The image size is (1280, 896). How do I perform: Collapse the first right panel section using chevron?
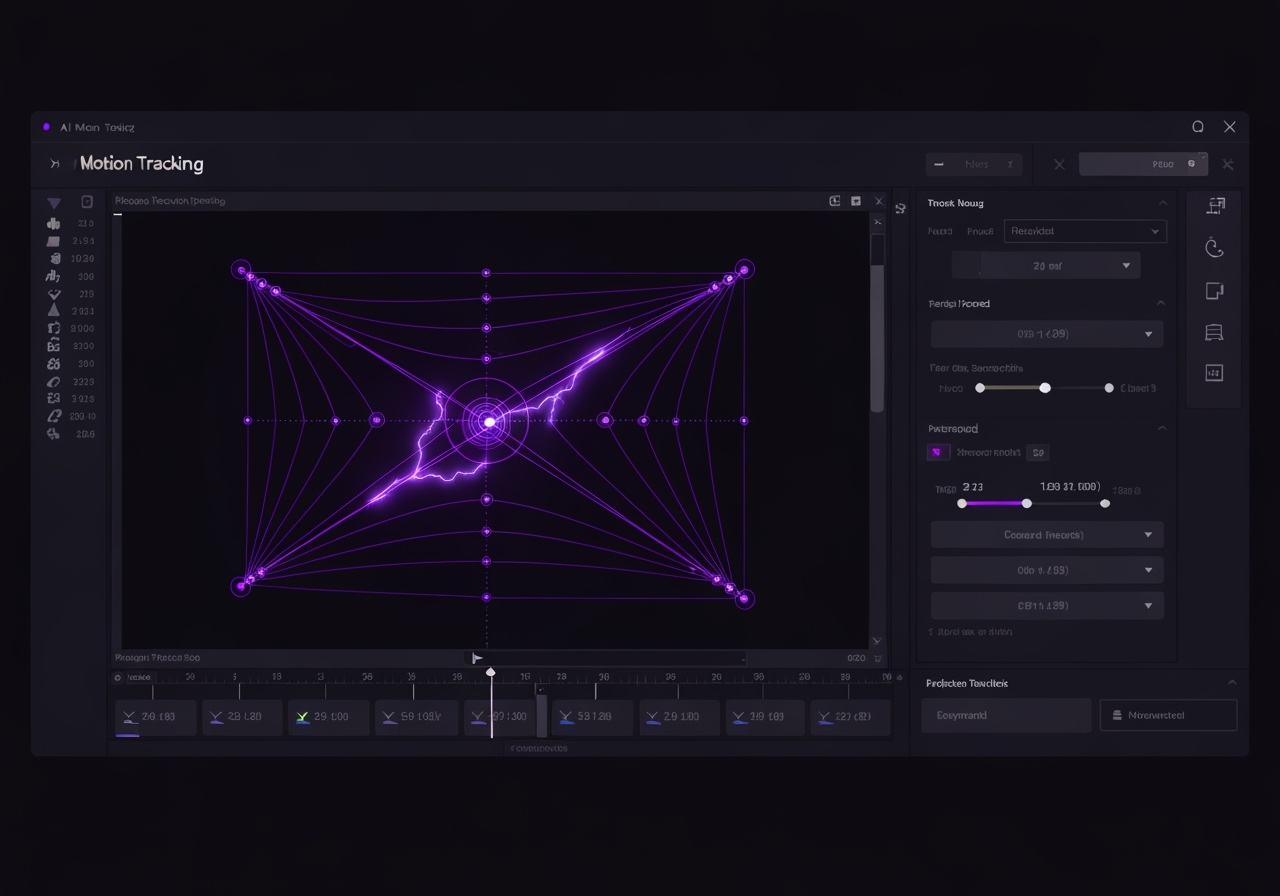[1162, 203]
